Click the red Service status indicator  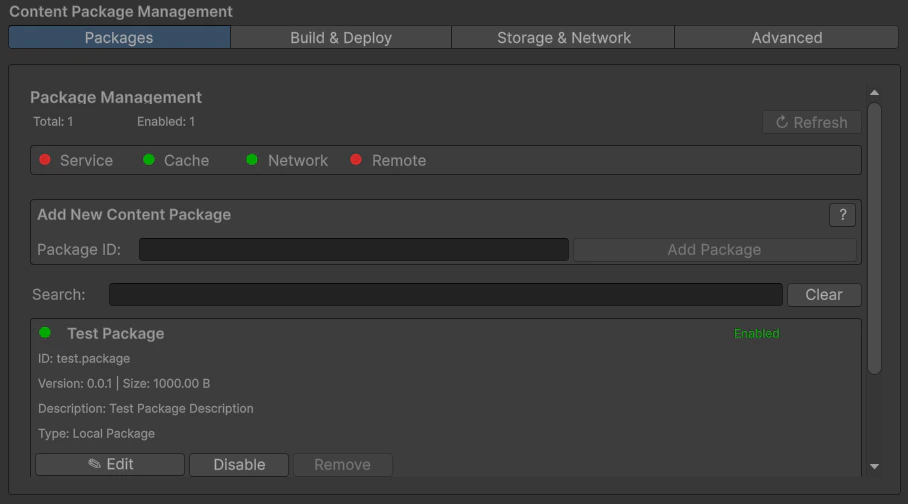pos(45,159)
